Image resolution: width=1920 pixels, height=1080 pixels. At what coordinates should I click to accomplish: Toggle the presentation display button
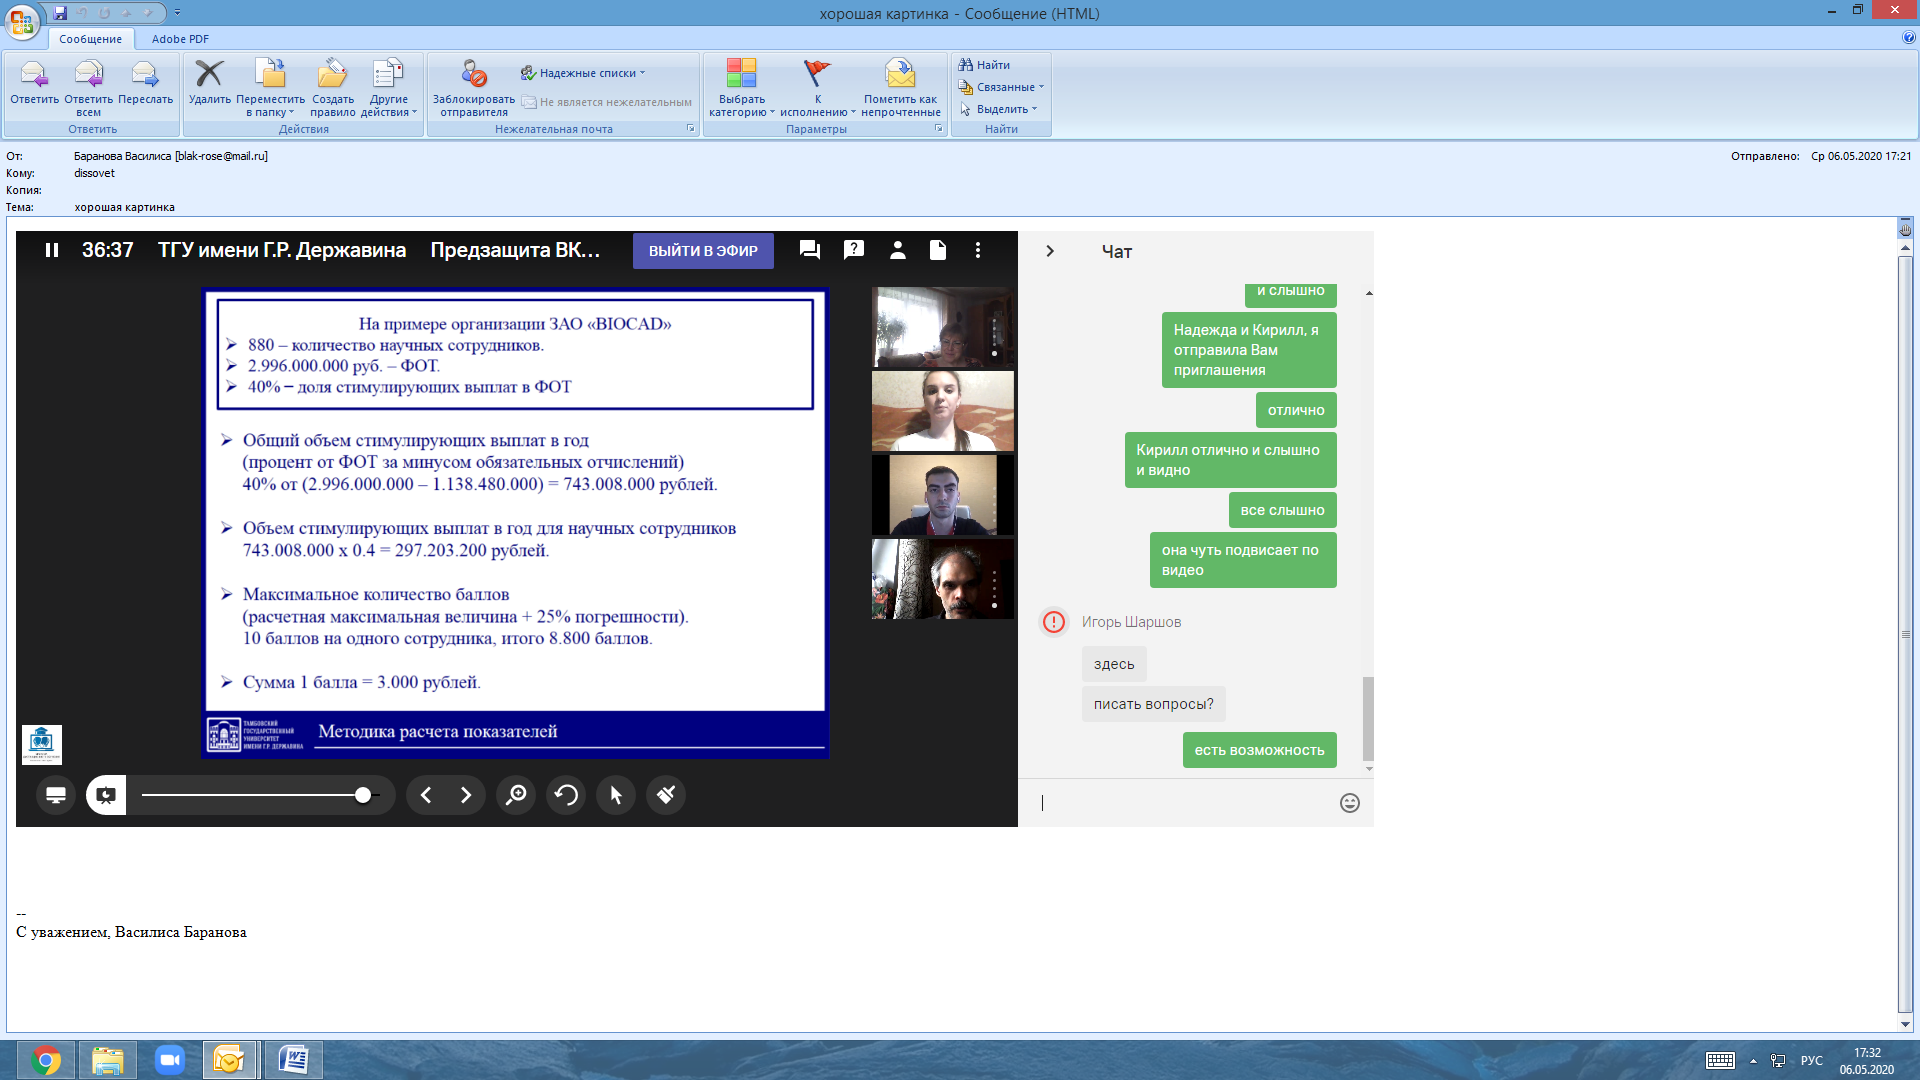point(106,795)
